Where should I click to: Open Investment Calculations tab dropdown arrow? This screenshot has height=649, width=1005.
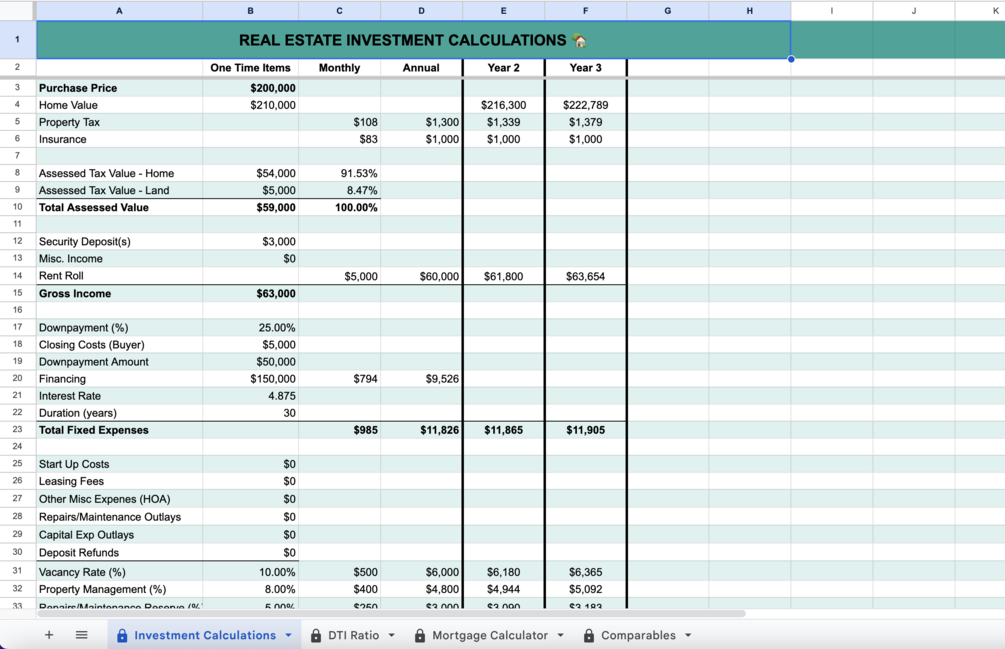288,636
